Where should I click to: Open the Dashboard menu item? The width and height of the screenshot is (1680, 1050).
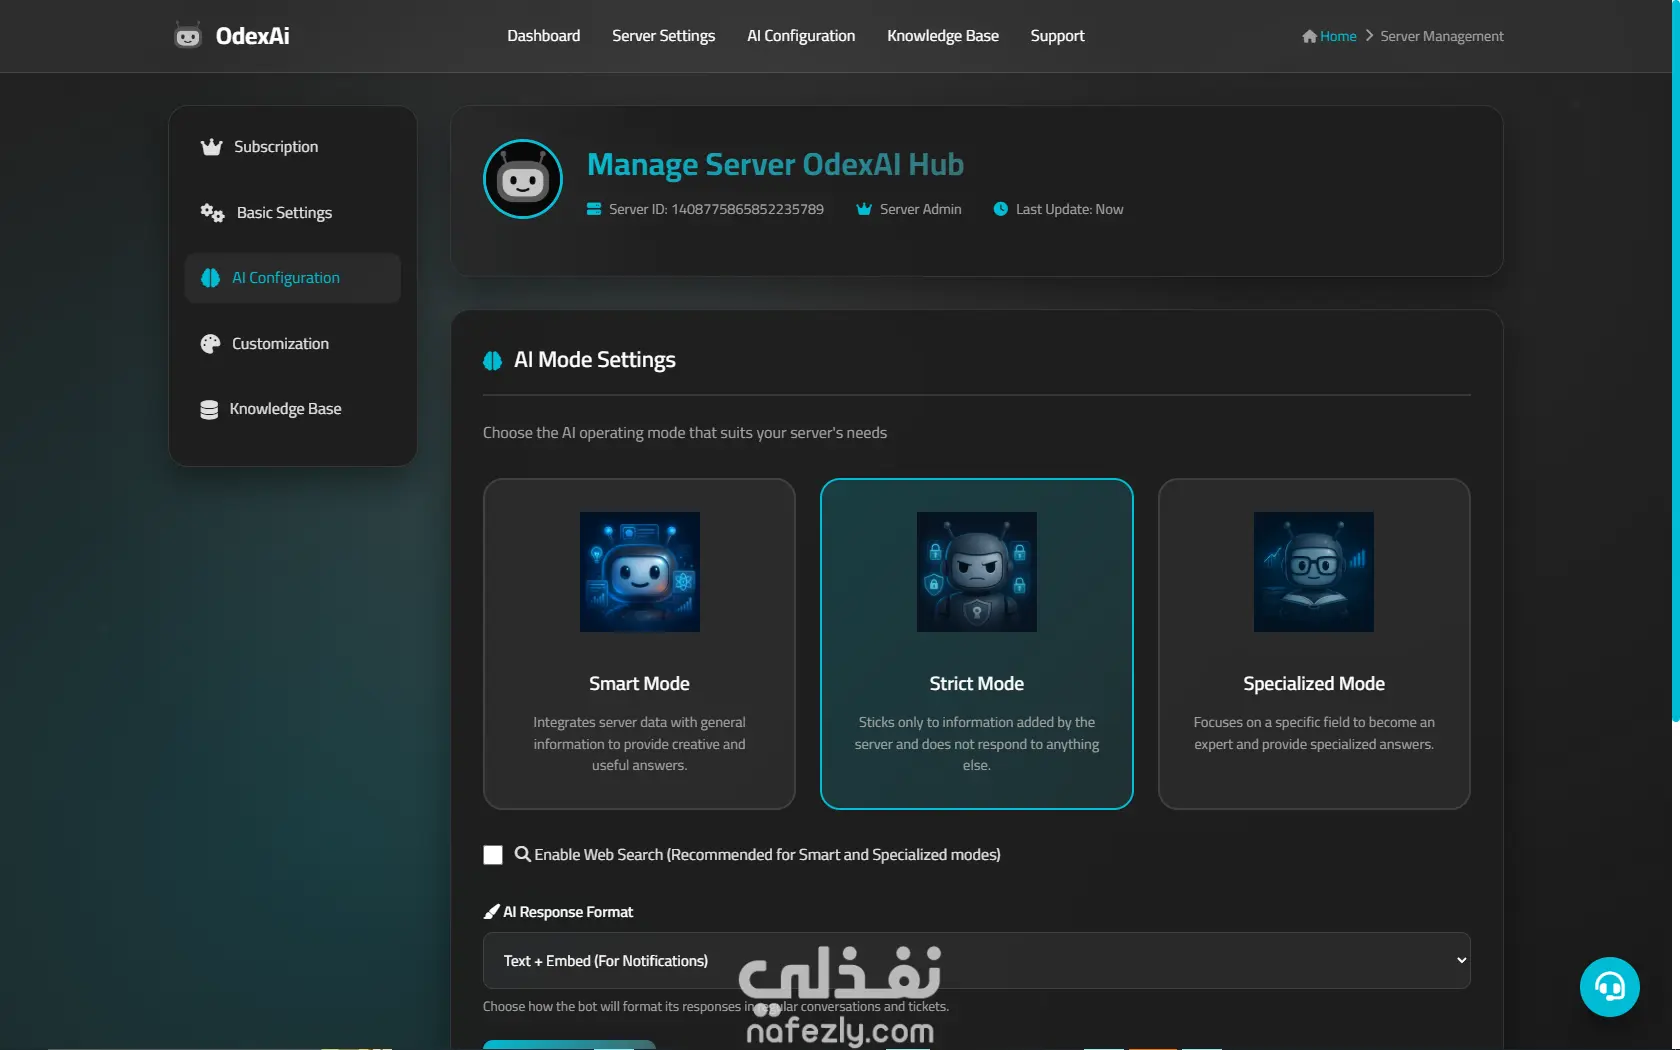coord(544,36)
